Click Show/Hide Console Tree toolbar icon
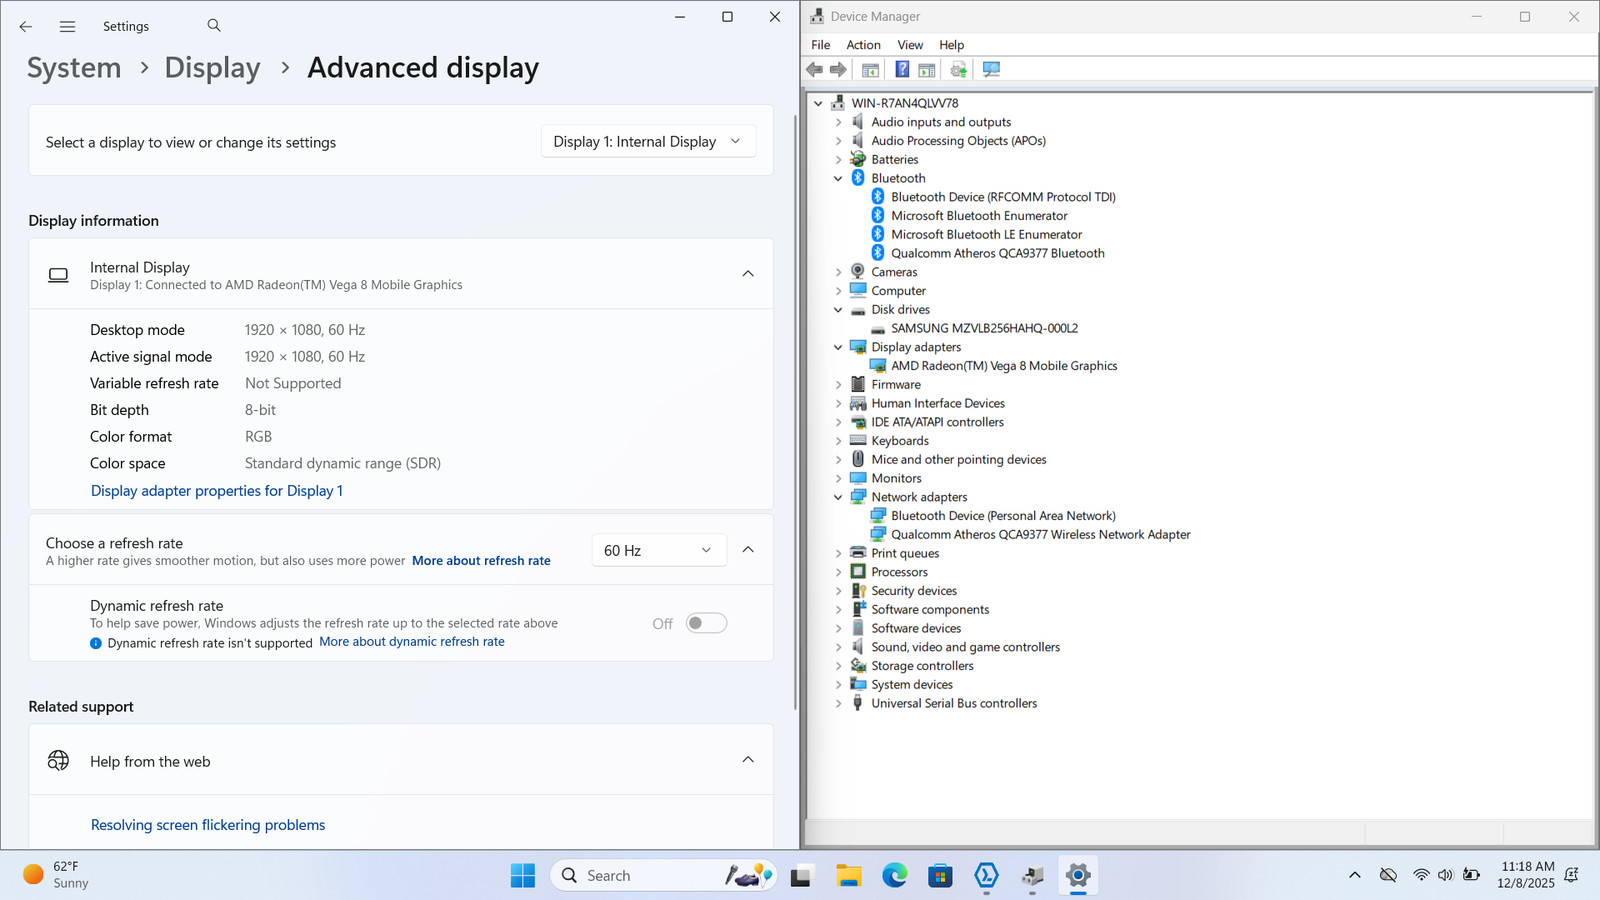The height and width of the screenshot is (900, 1600). tap(871, 69)
